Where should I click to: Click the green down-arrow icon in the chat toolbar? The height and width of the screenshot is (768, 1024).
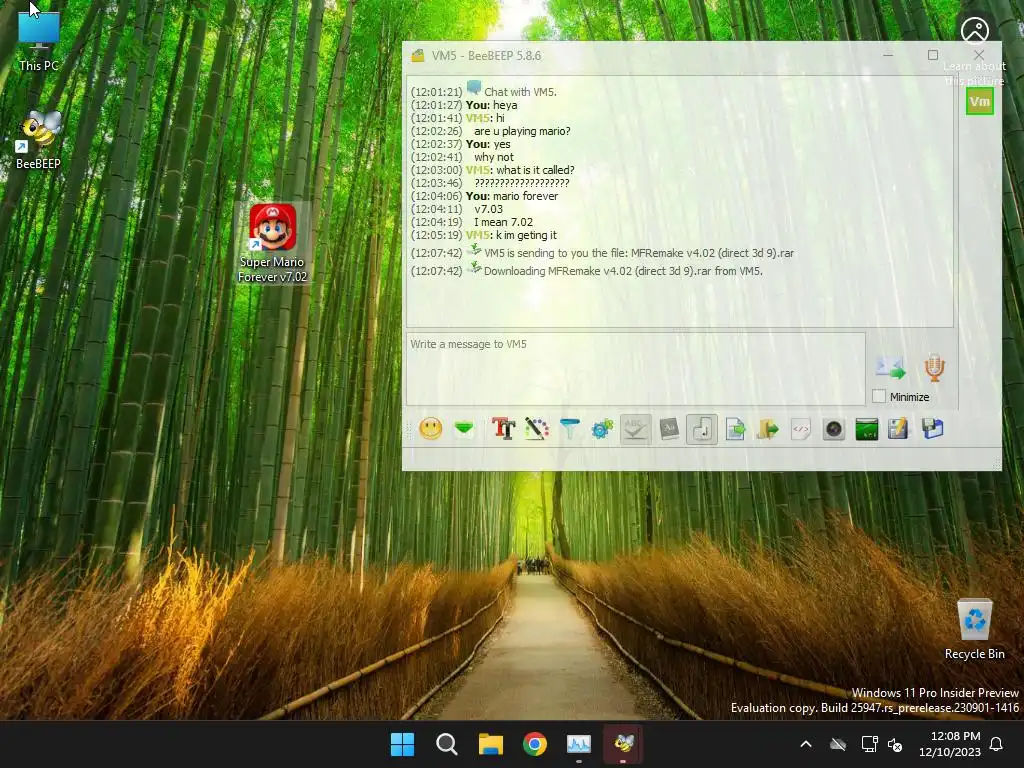point(464,429)
